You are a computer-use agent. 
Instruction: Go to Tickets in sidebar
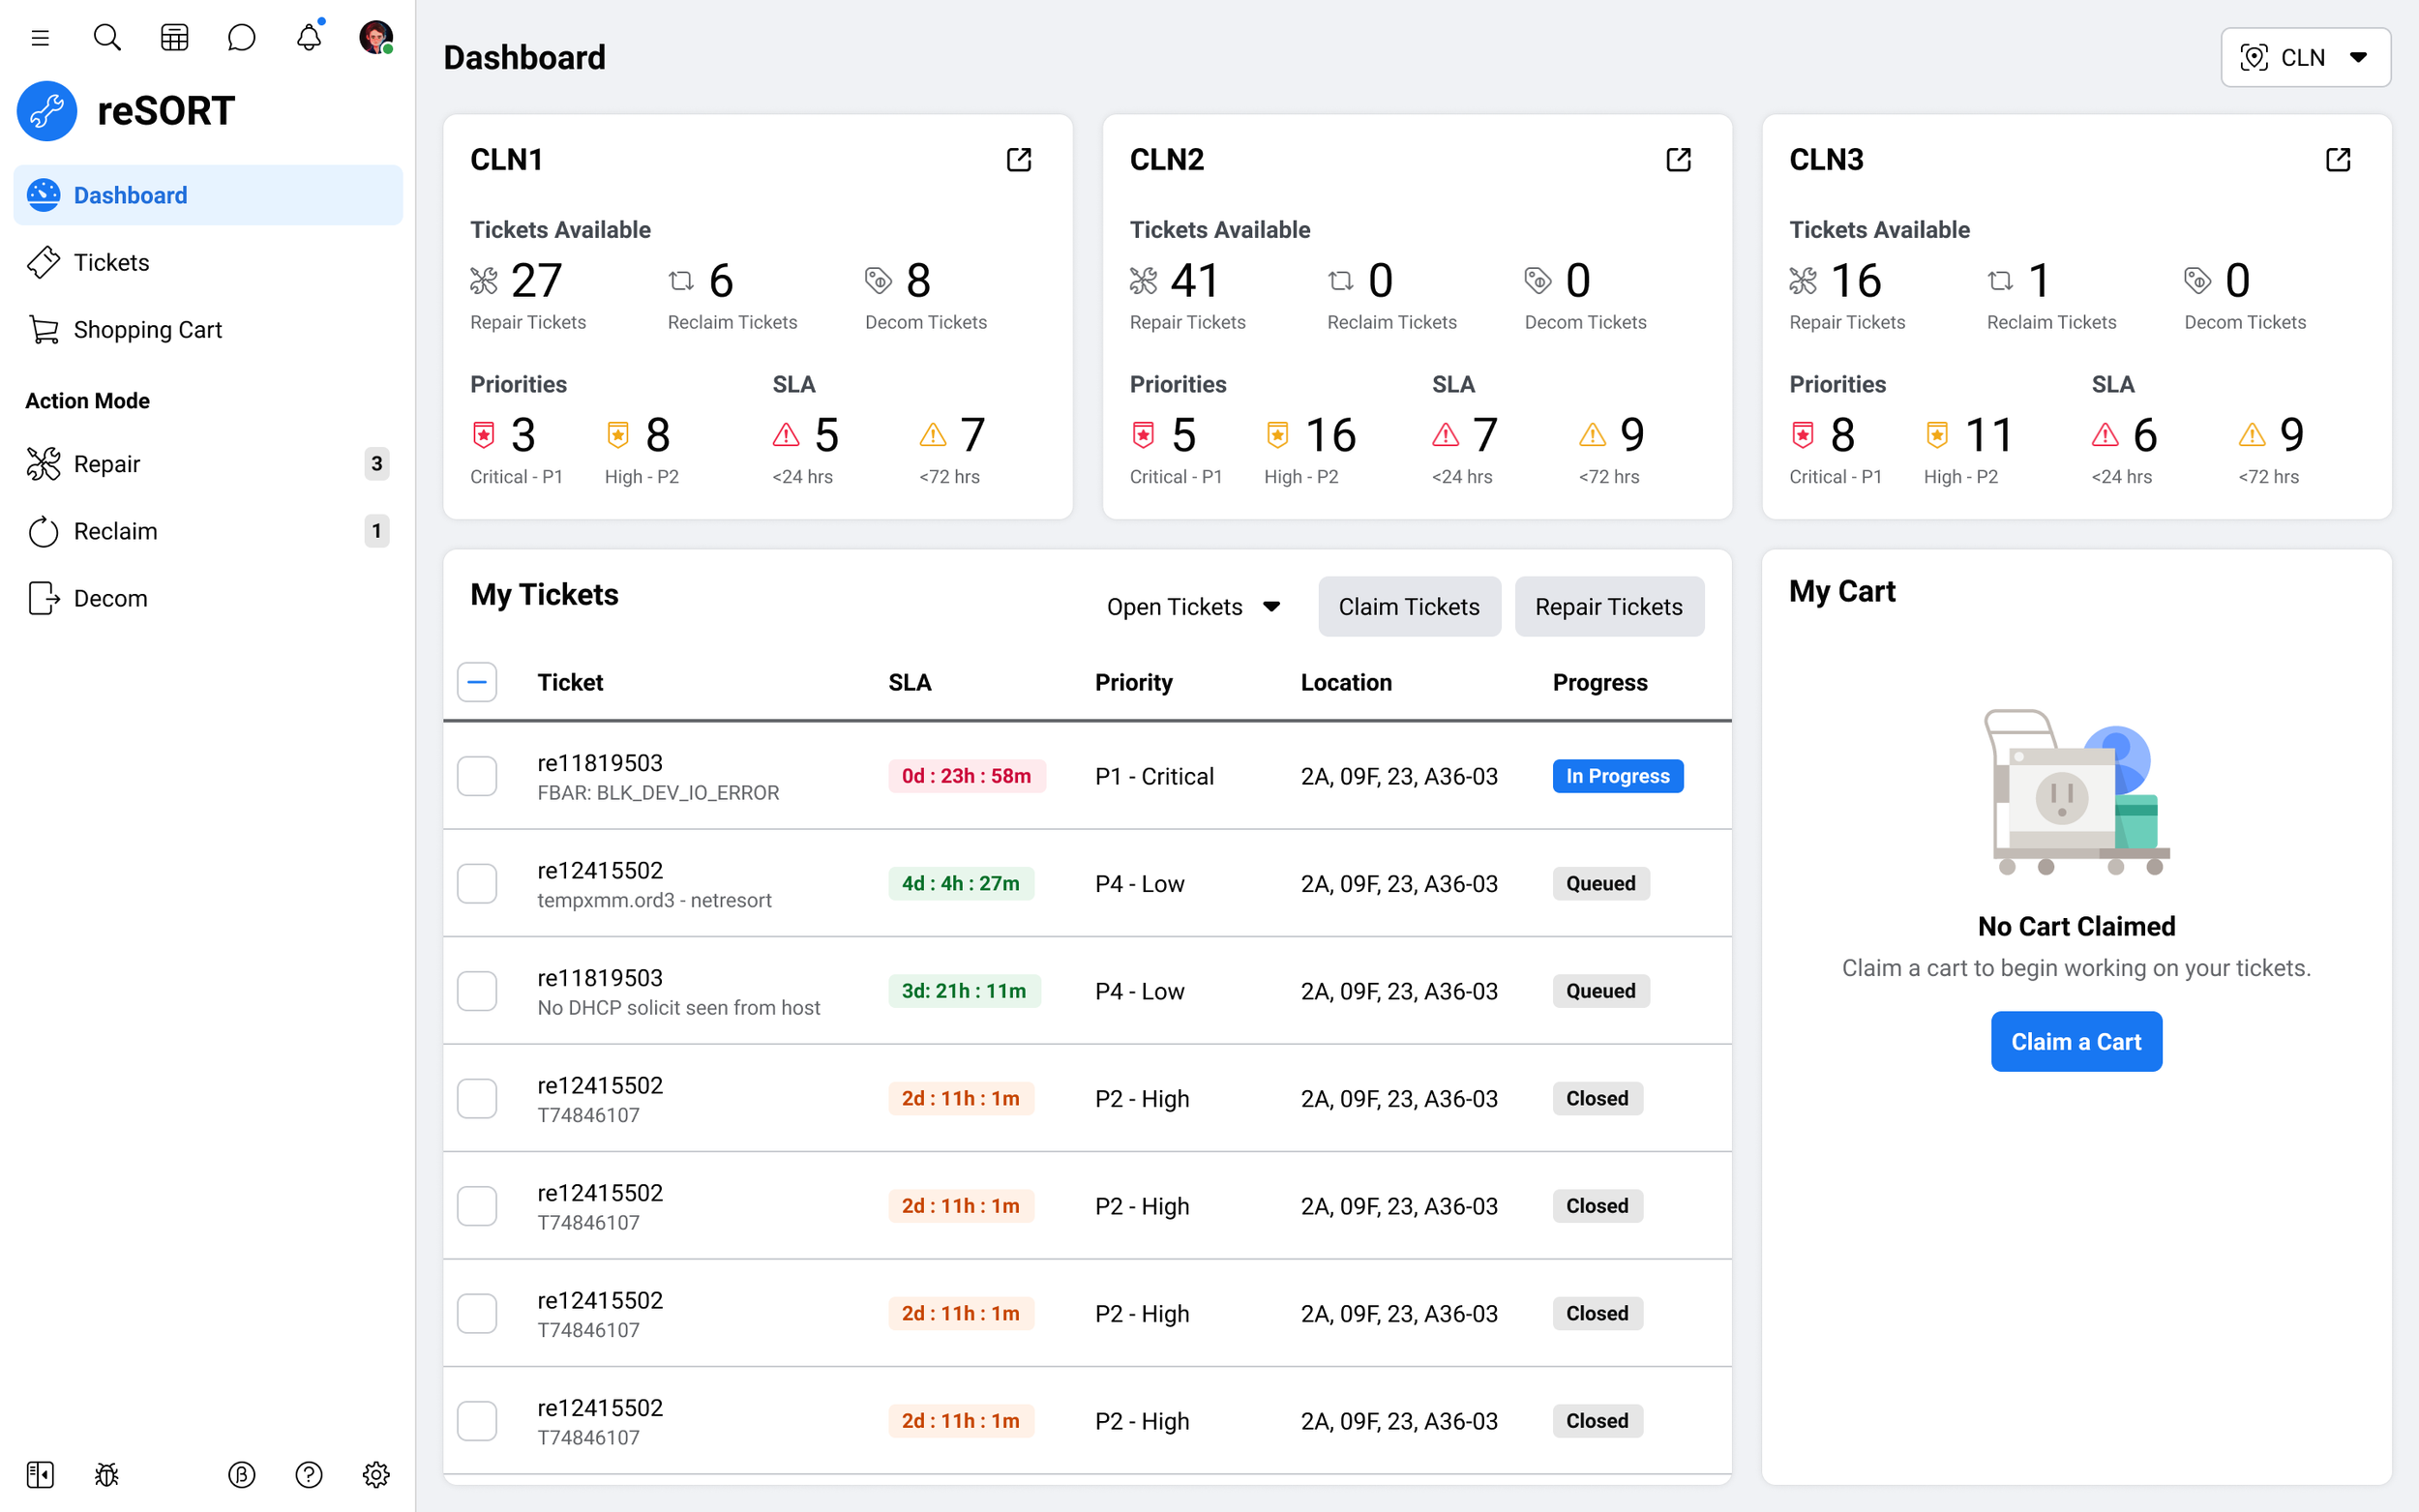111,262
